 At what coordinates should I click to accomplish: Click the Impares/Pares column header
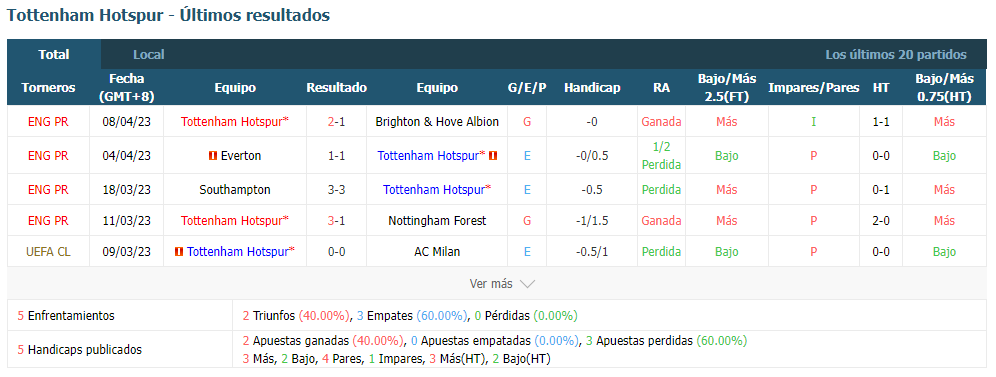coord(814,88)
